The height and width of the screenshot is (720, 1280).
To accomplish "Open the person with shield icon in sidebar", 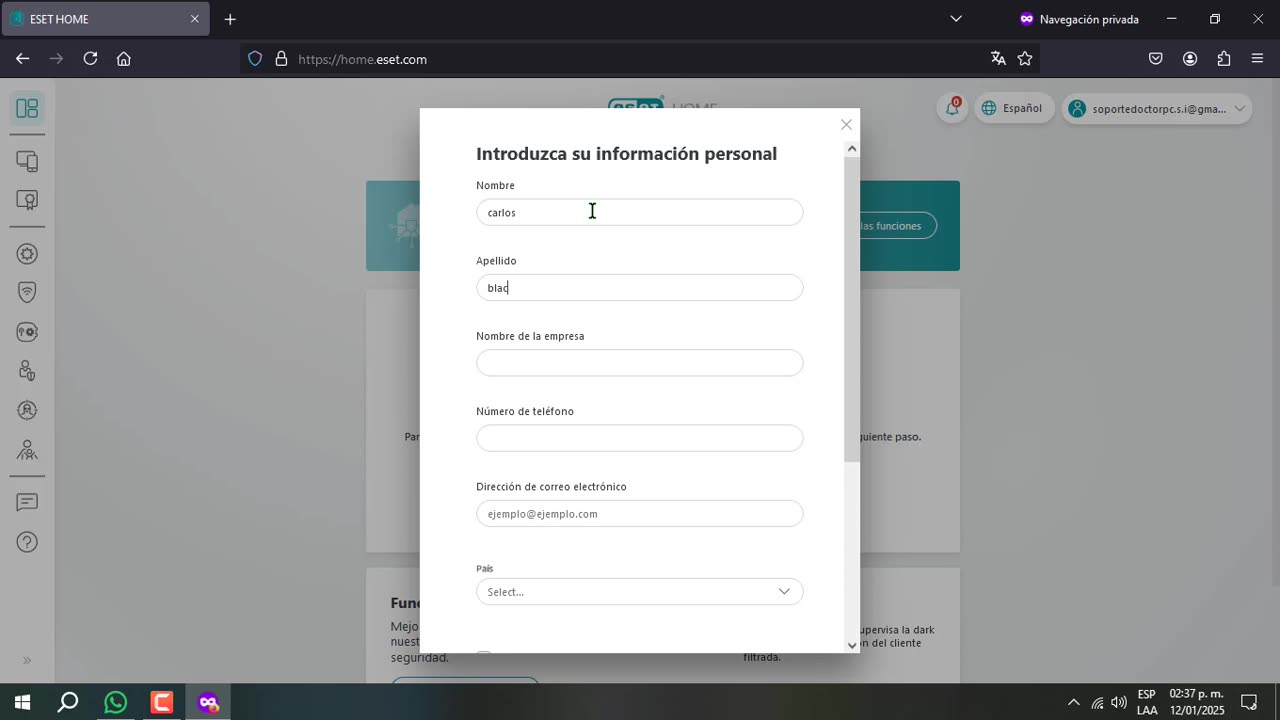I will click(27, 371).
